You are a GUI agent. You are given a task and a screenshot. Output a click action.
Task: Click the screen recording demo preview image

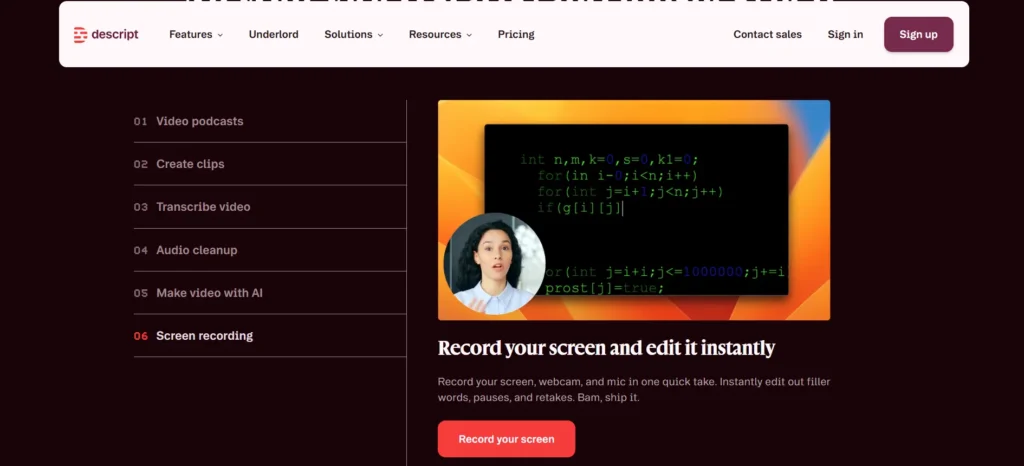pyautogui.click(x=633, y=210)
